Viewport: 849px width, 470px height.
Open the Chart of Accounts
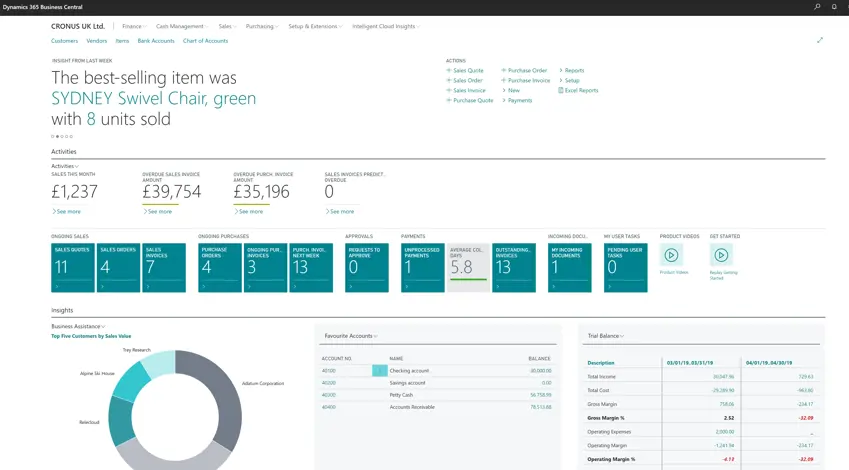point(205,41)
